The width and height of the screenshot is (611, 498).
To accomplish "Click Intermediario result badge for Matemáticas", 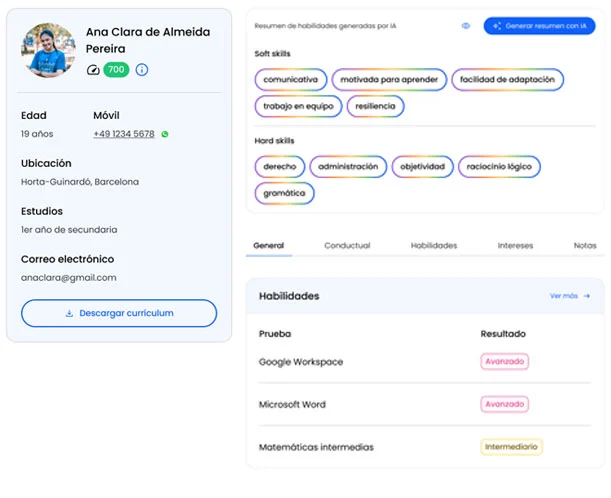I will tap(511, 447).
